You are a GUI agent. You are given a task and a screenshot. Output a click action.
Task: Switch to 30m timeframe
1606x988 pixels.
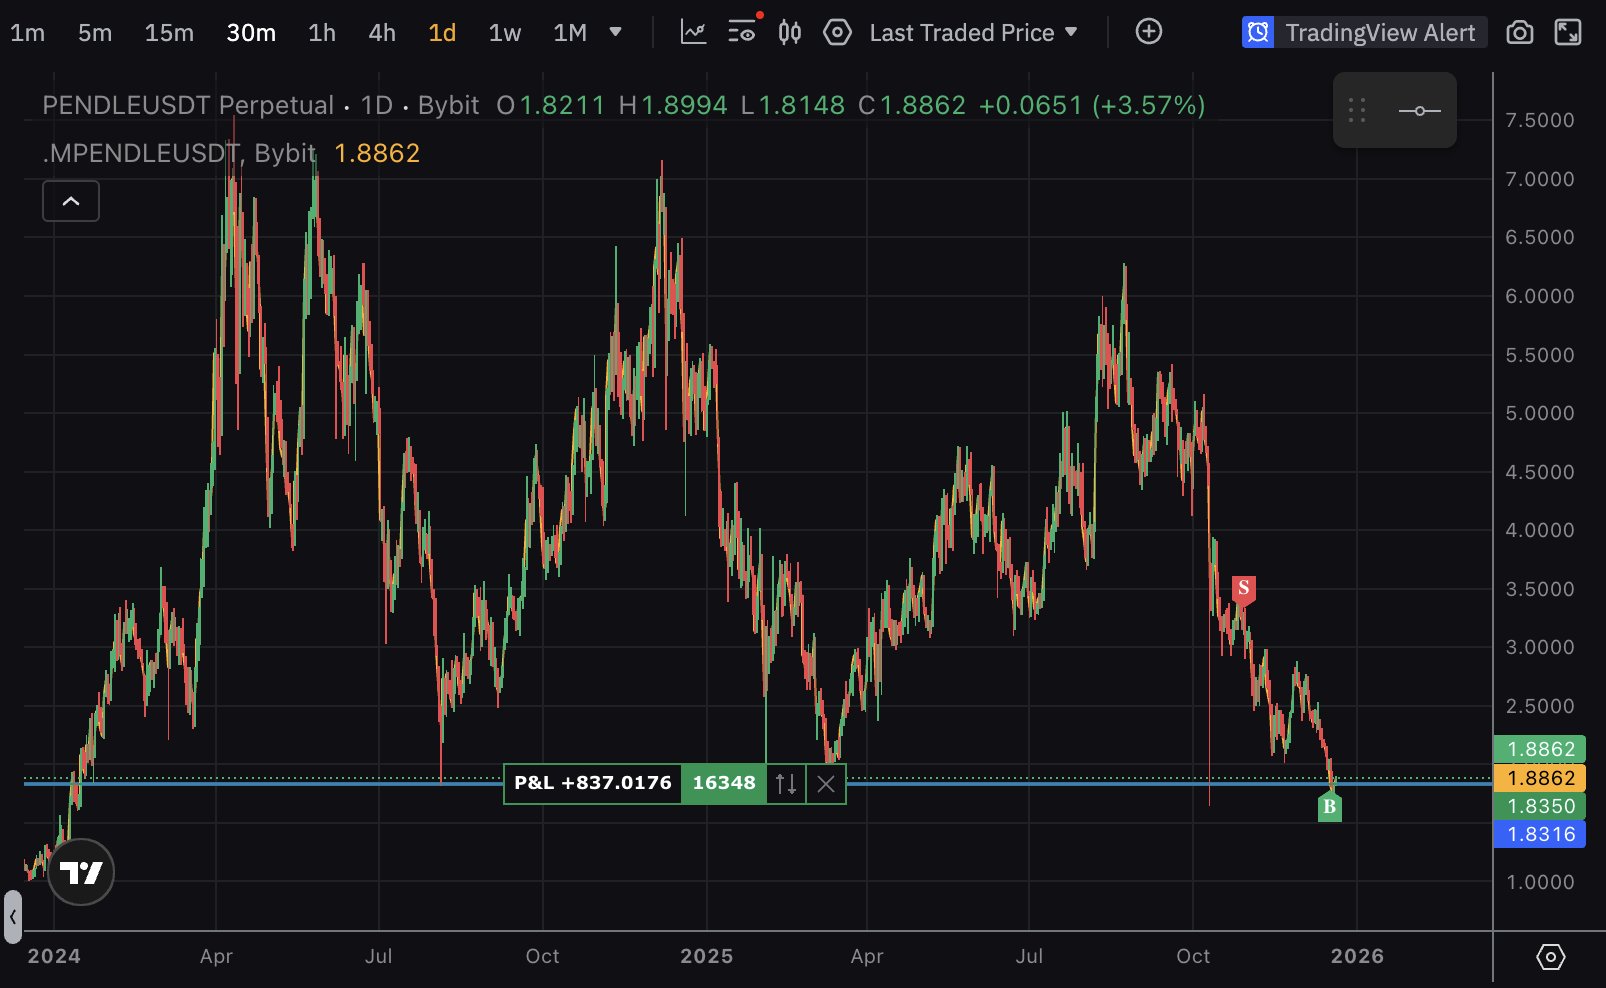point(251,33)
